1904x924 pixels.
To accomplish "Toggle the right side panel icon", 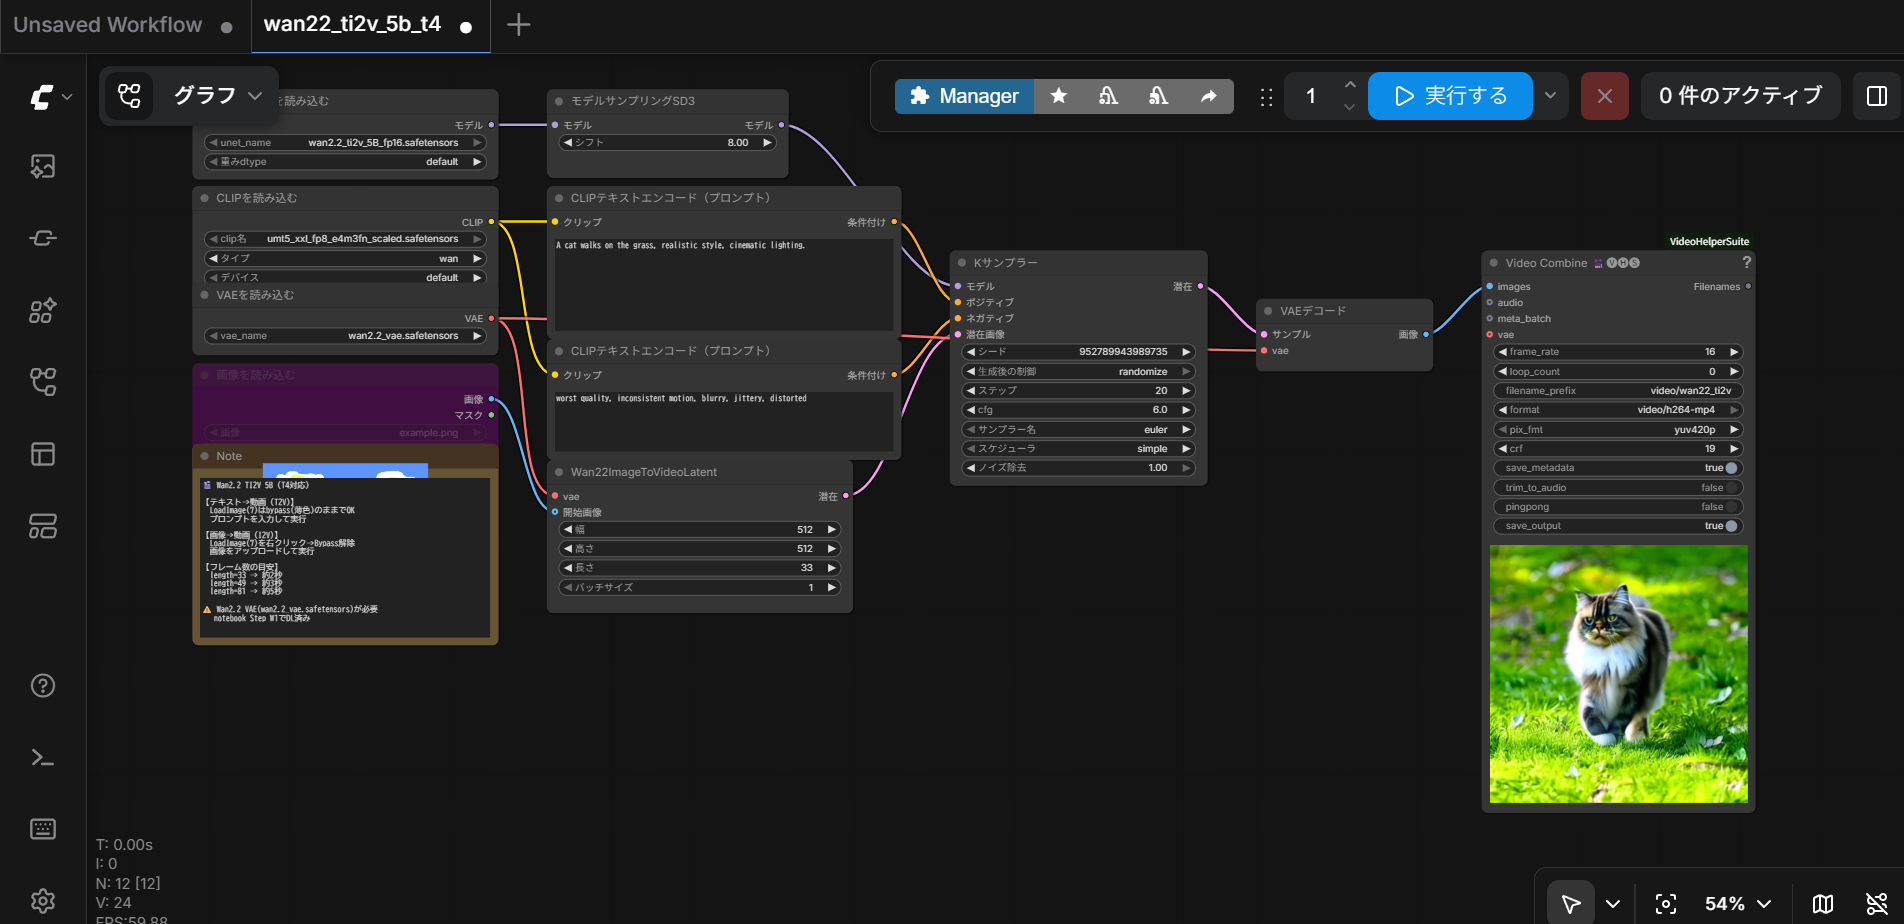I will click(1876, 96).
